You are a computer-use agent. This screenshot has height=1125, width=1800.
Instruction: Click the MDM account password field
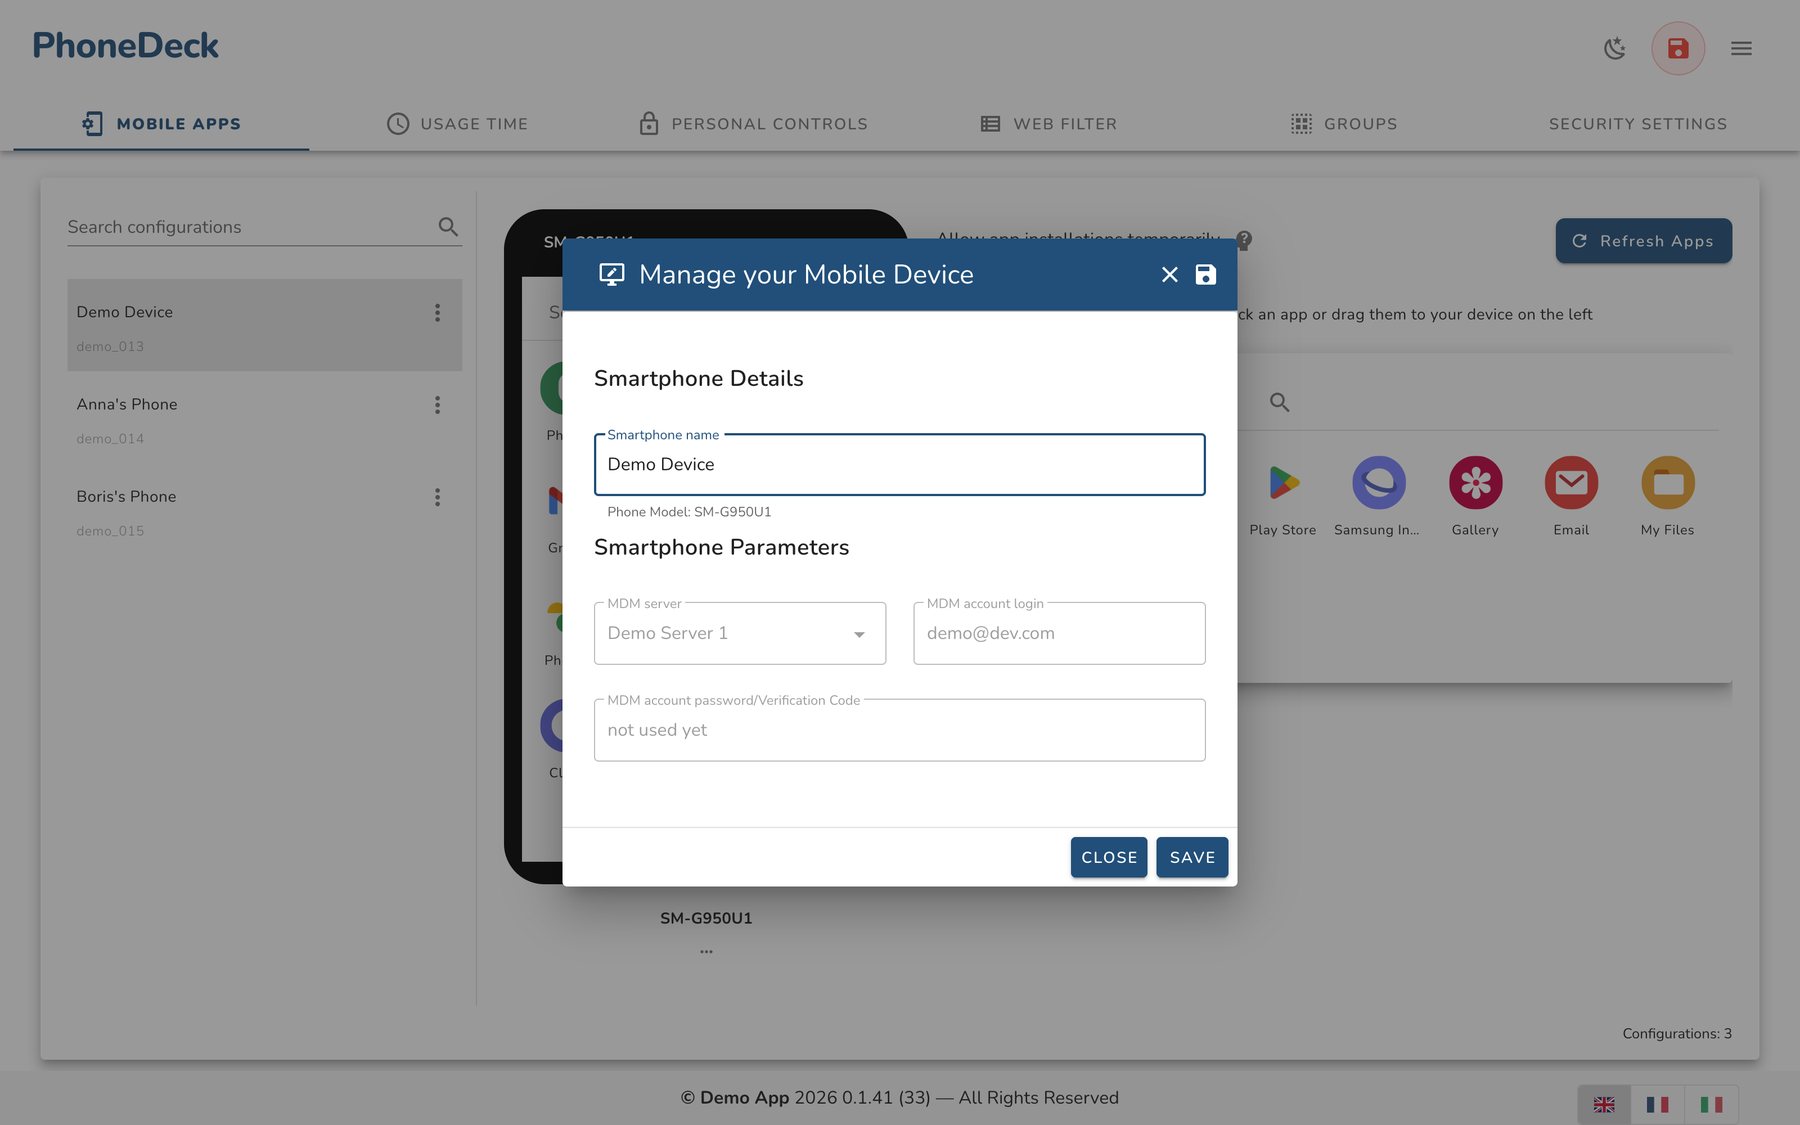point(900,730)
